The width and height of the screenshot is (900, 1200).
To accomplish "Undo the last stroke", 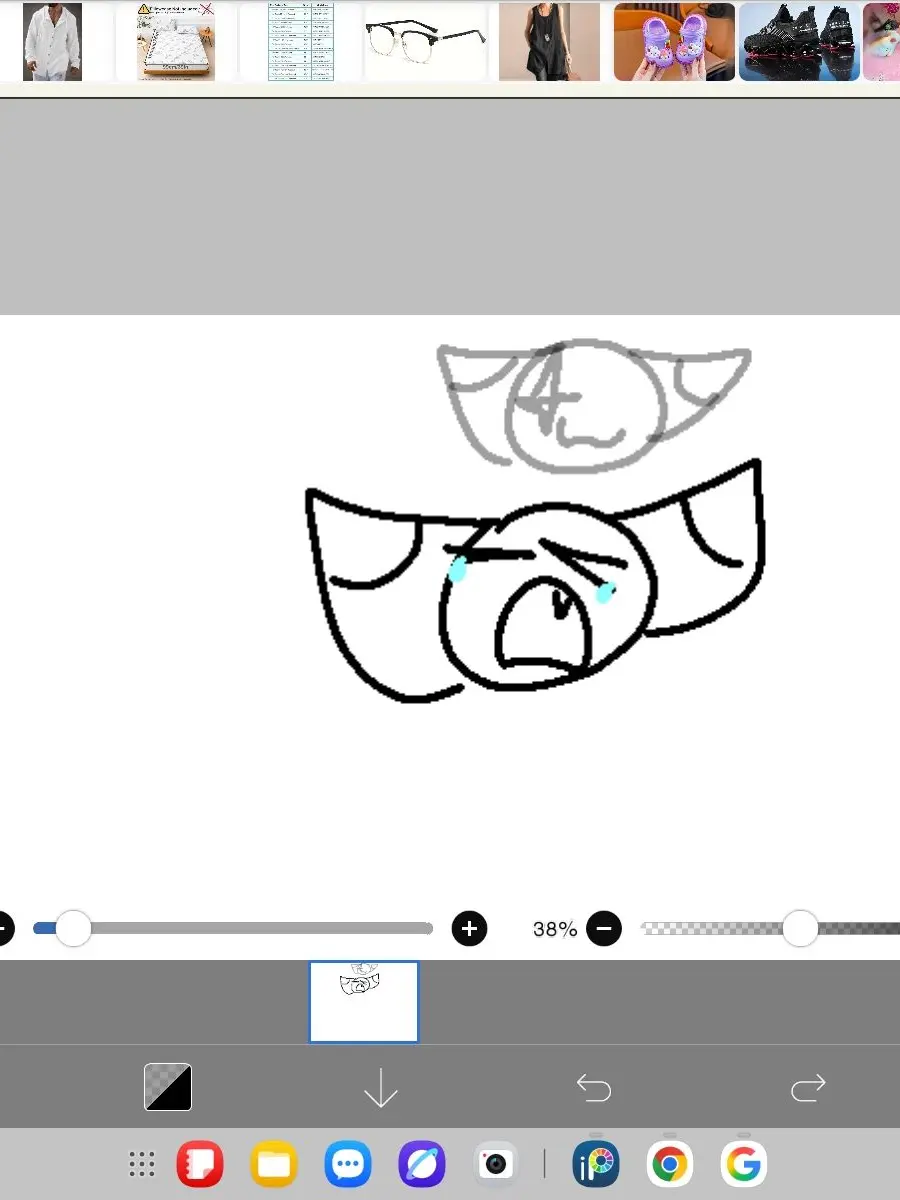I will tap(594, 1087).
